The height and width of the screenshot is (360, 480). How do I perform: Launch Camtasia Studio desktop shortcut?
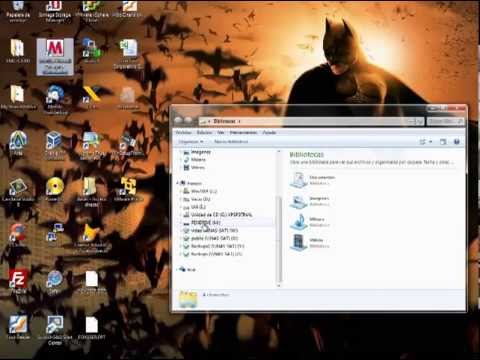click(18, 191)
